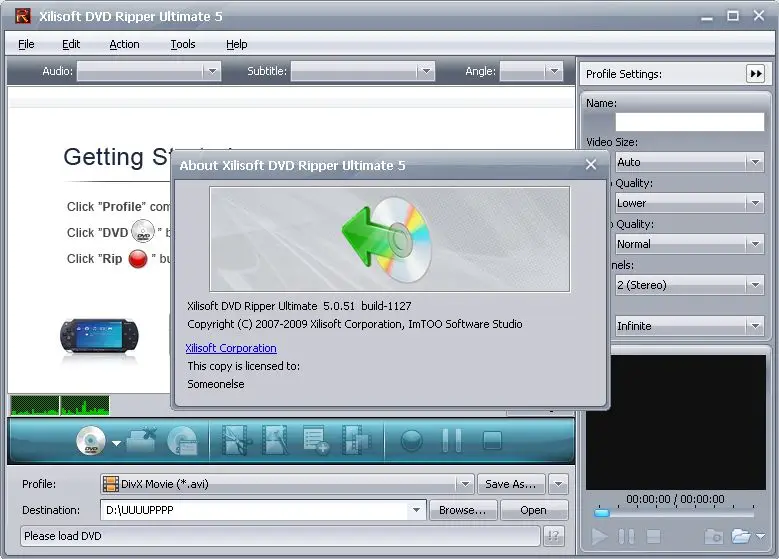This screenshot has width=779, height=559.
Task: Open the arrow next to snapshot folder
Action: pos(760,536)
